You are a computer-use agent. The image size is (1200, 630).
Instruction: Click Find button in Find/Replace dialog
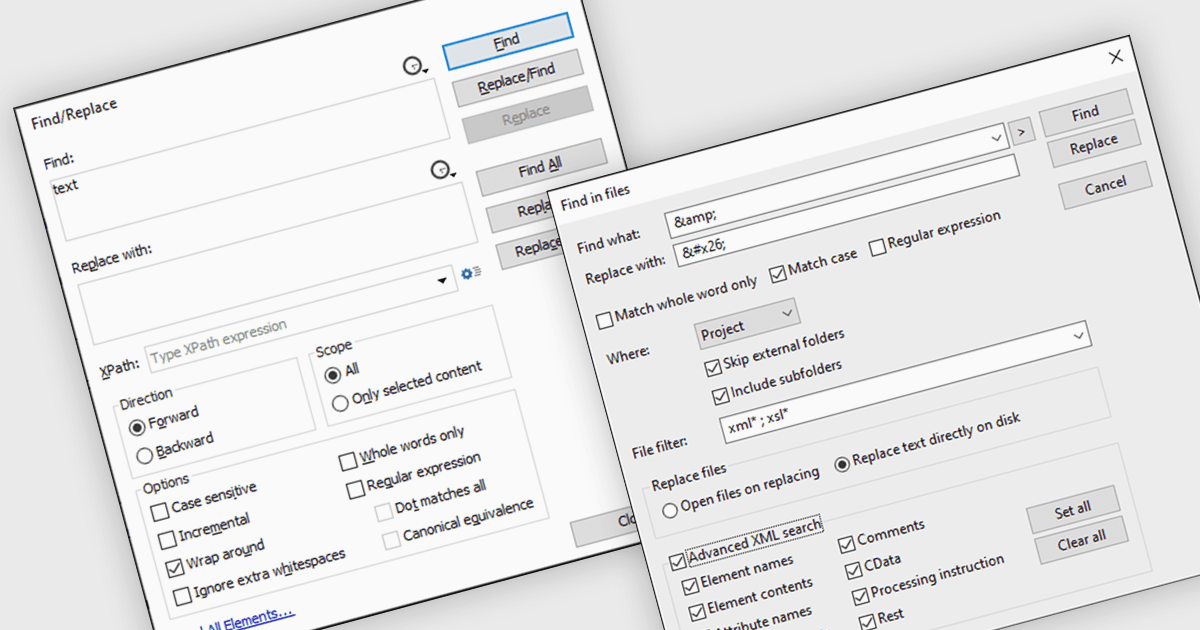[x=507, y=41]
